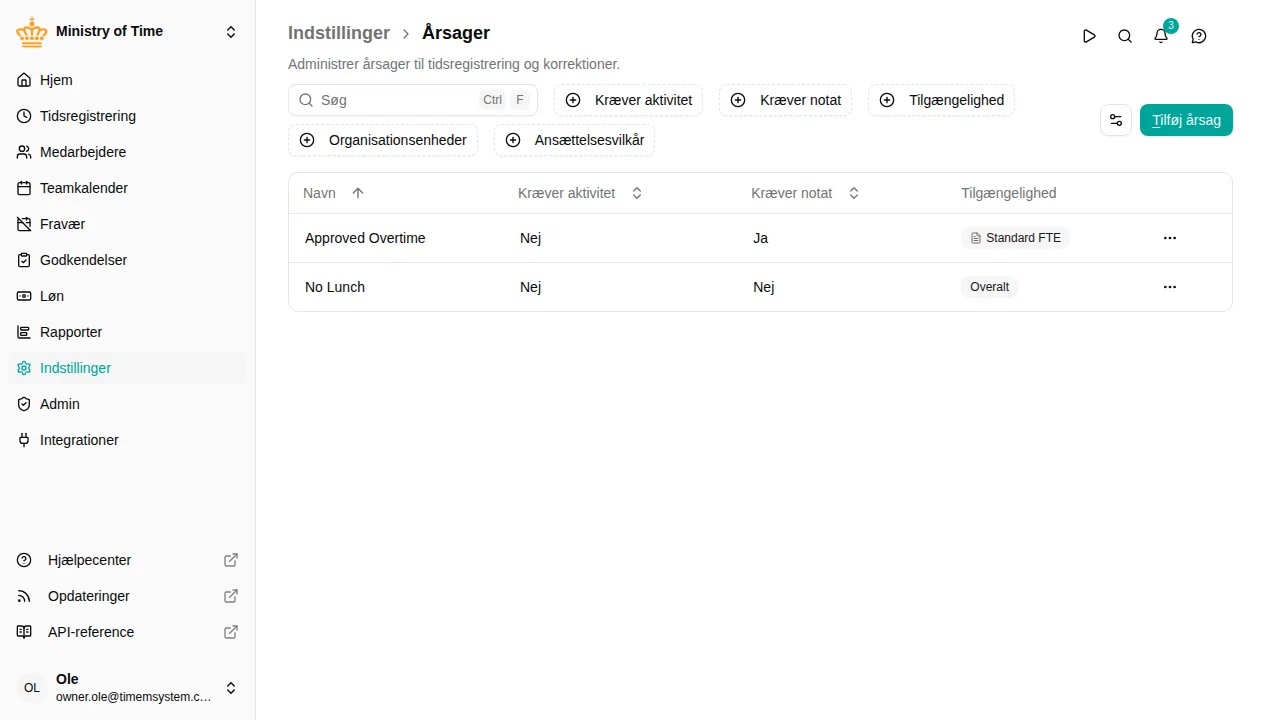Open Tidsregistrering in sidebar
This screenshot has height=720, width=1280.
[x=127, y=116]
